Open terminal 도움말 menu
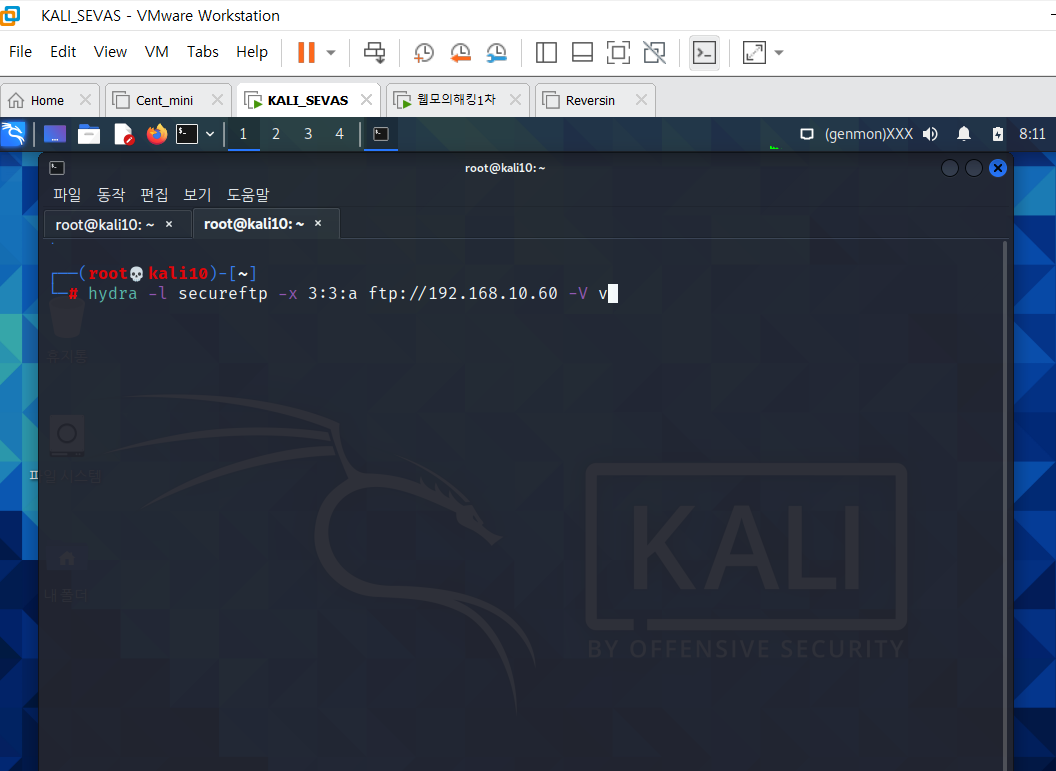1056x771 pixels. [248, 195]
